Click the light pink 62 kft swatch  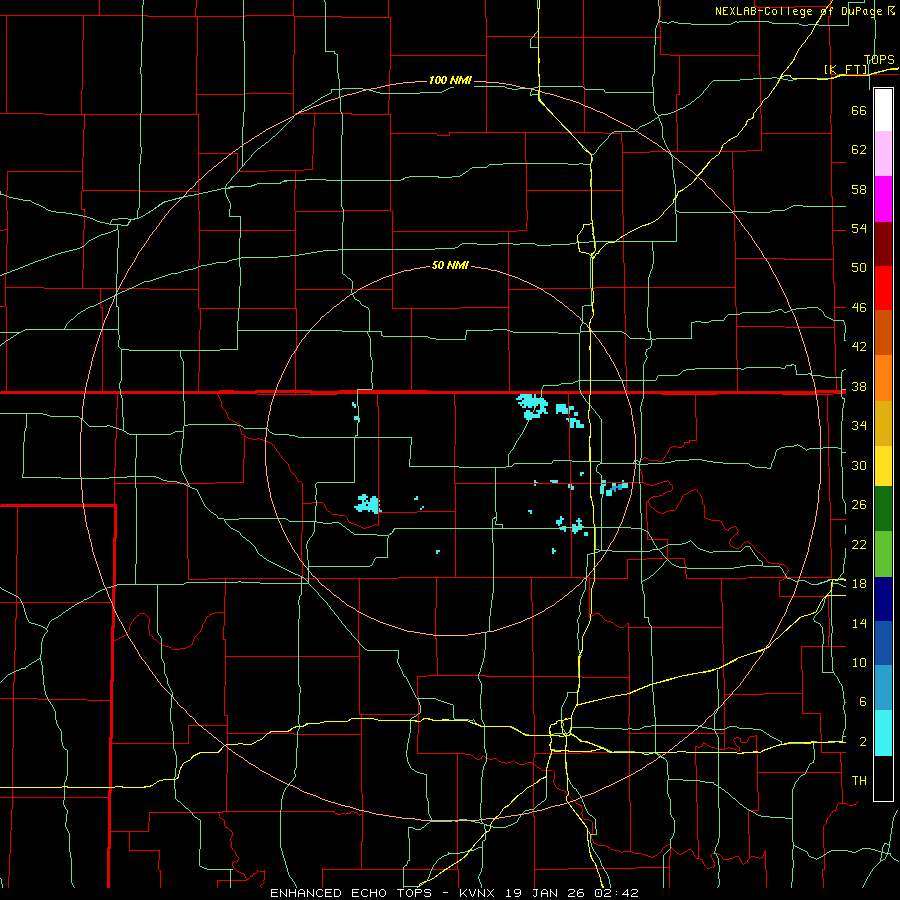[x=883, y=154]
